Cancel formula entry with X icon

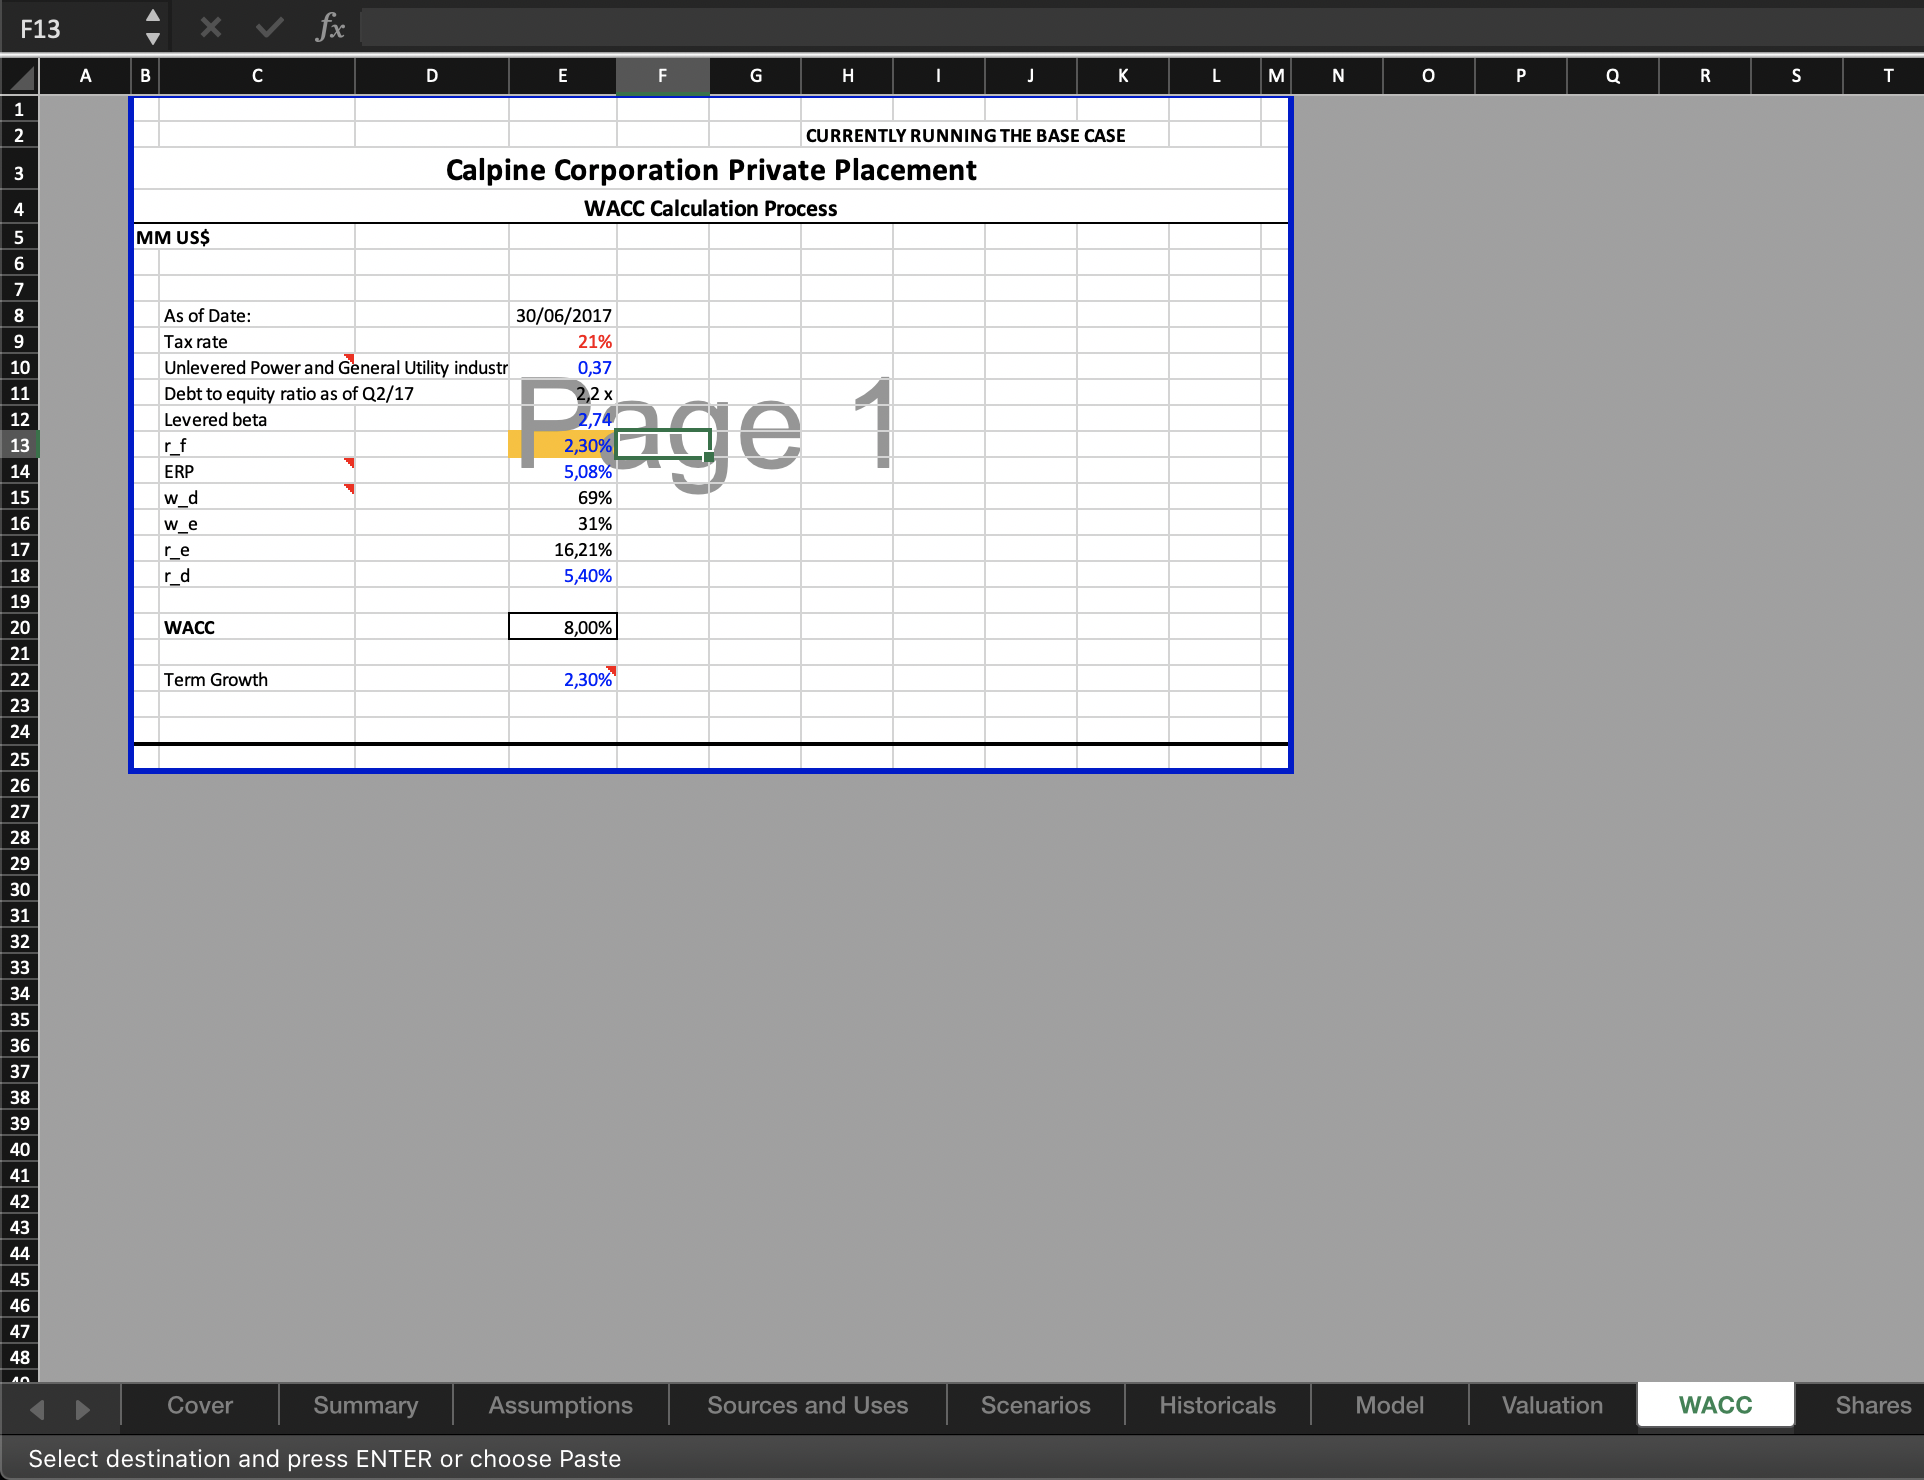tap(210, 28)
